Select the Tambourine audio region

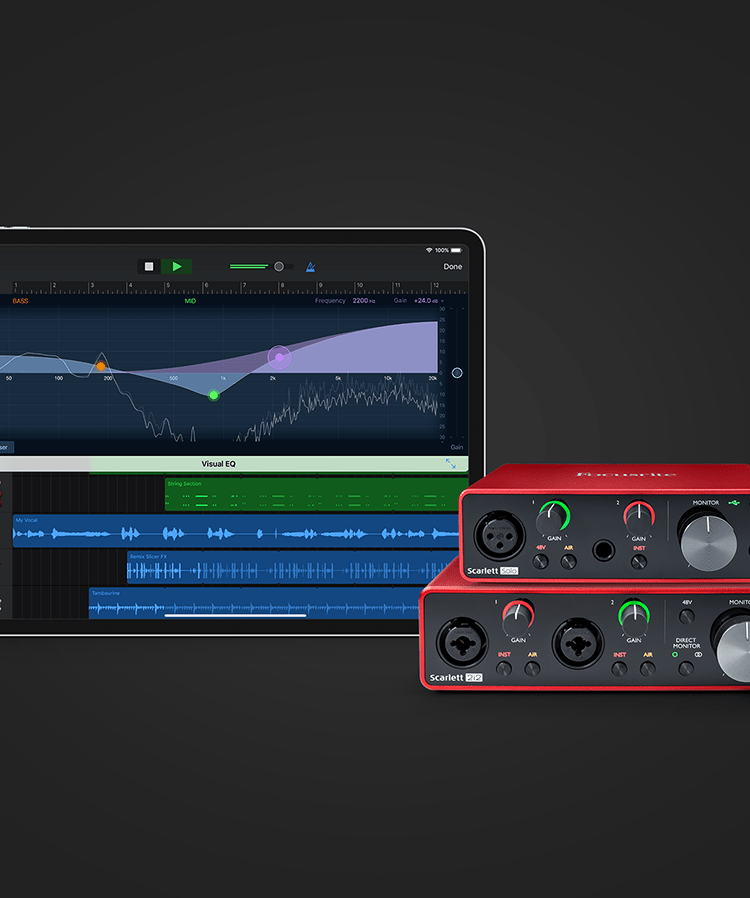(x=255, y=604)
